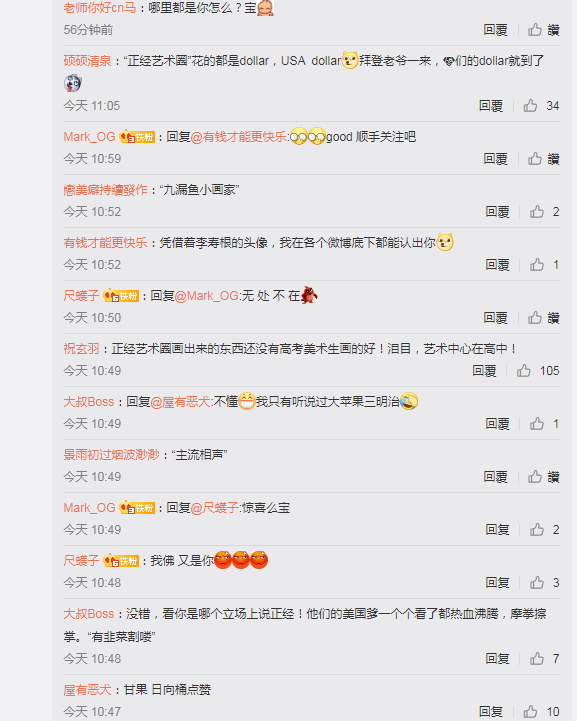
Task: Click the 铁粉 badge next to Mark_OG at 10:59
Action: [137, 137]
